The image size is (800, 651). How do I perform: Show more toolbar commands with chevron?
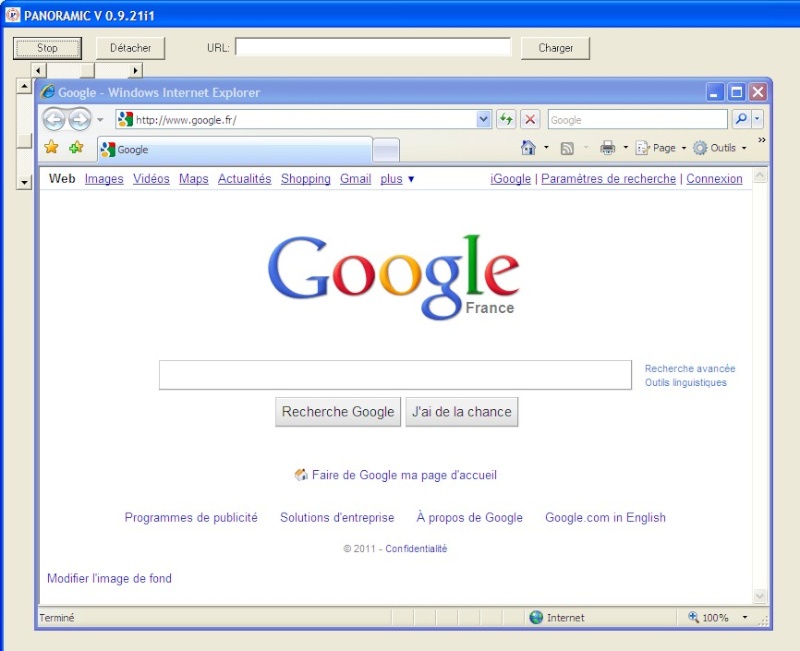point(761,140)
